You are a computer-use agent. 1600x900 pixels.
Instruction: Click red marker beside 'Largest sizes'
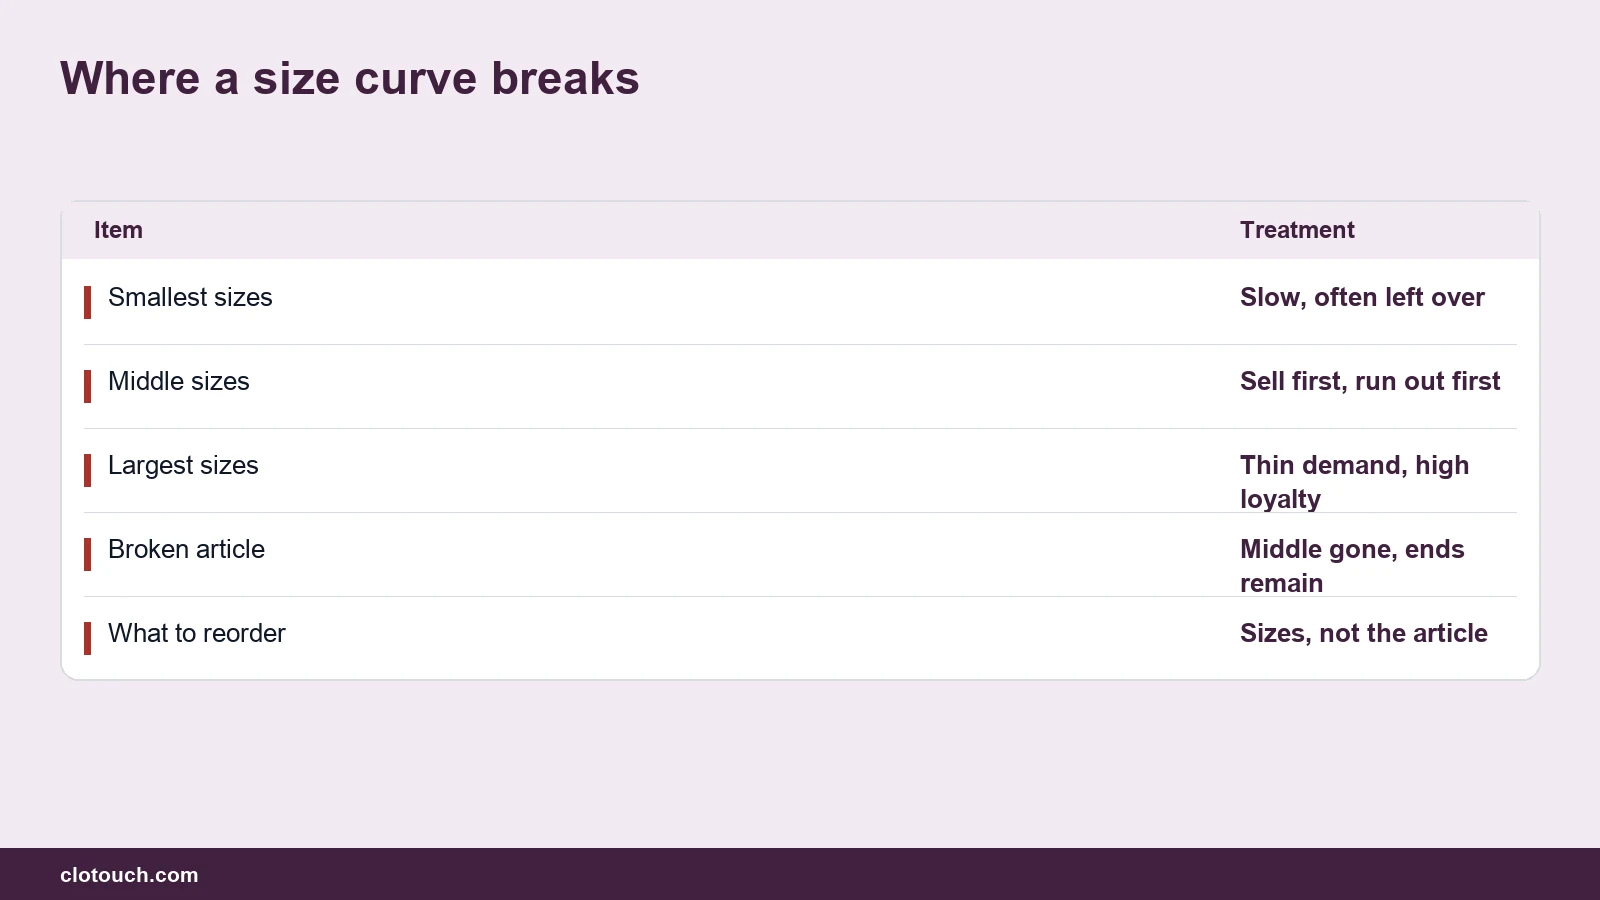[88, 470]
